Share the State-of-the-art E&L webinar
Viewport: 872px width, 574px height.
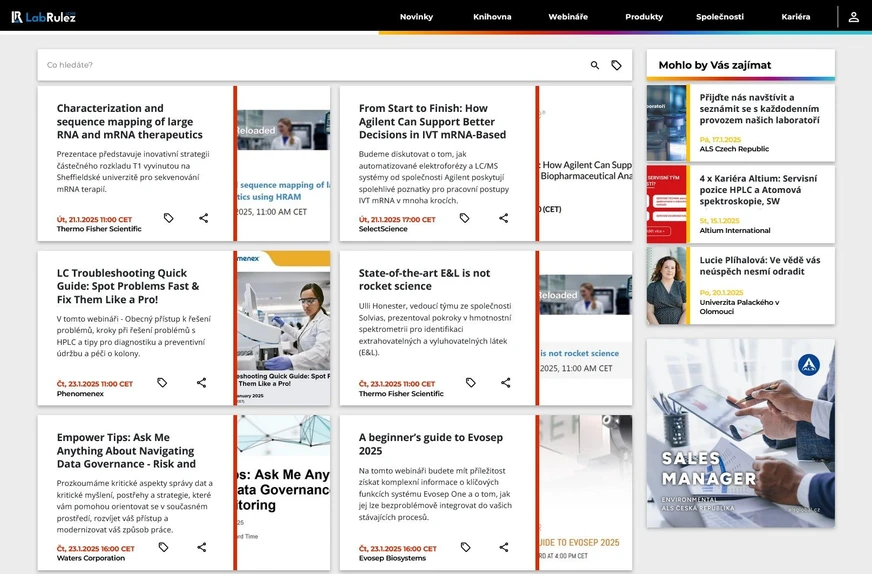tap(506, 383)
